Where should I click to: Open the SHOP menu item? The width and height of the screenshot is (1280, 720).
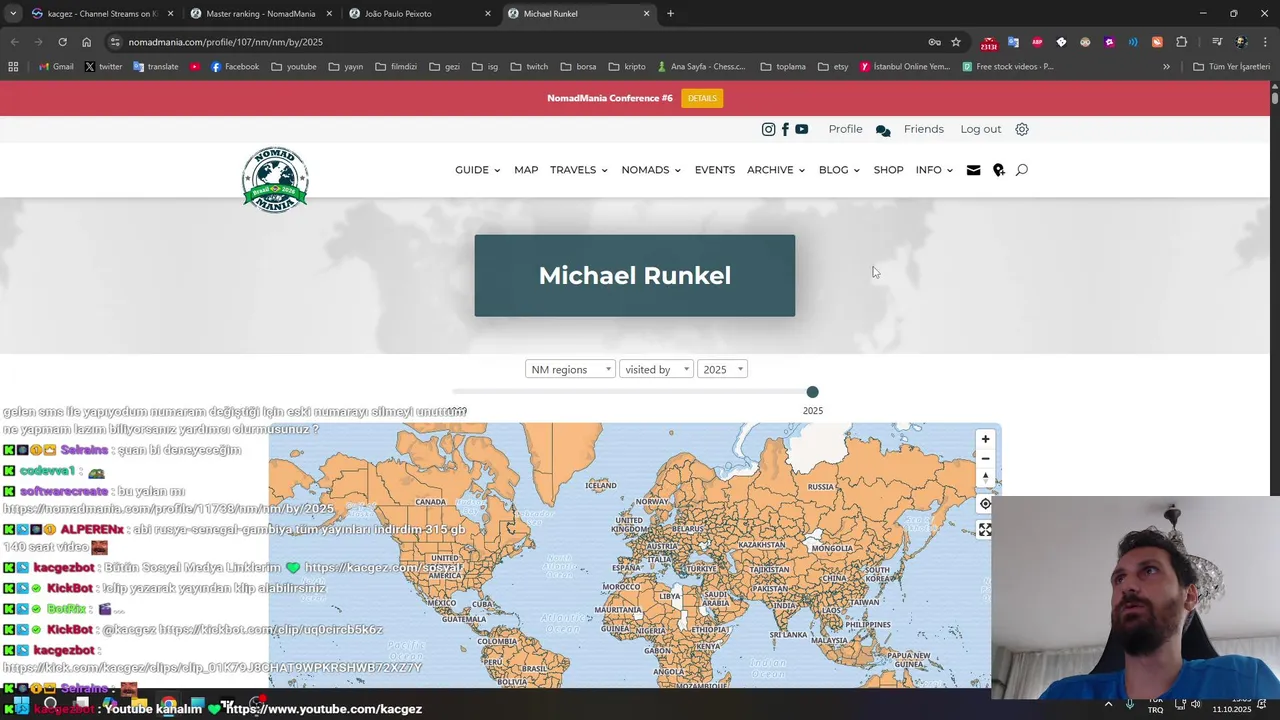tap(888, 170)
